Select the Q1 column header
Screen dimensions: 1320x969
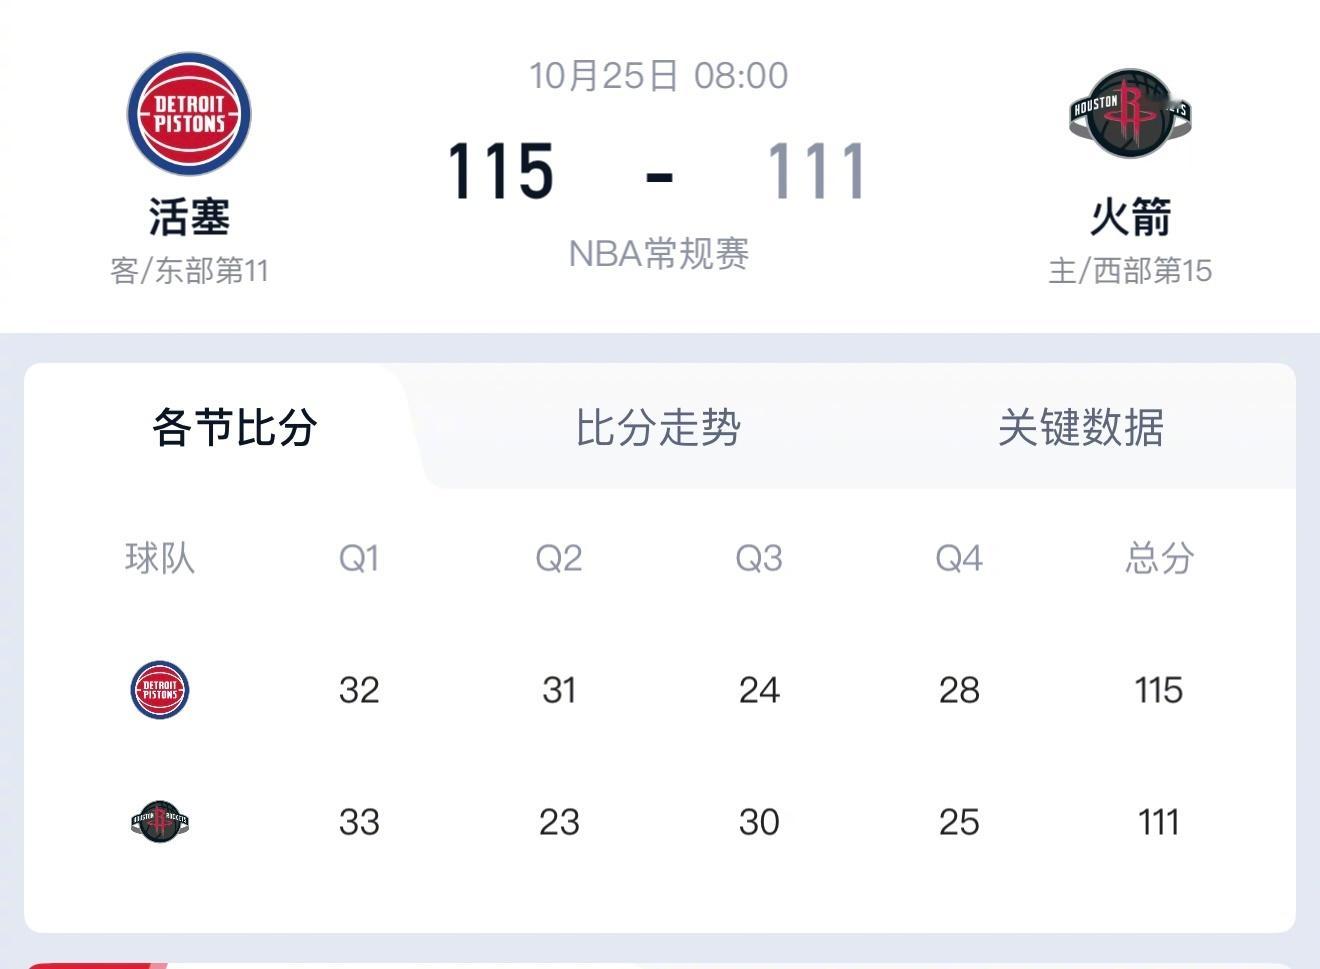(x=360, y=559)
